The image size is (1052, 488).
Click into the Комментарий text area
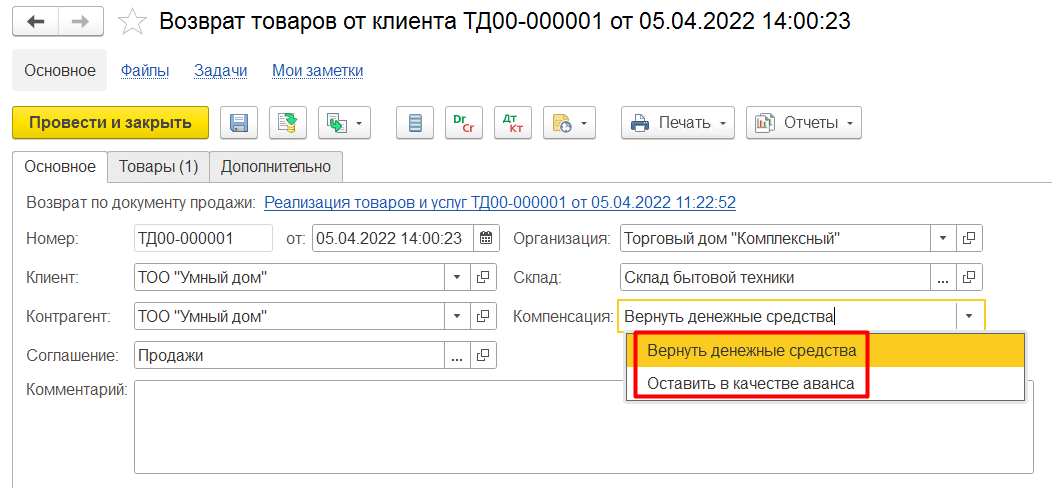(x=582, y=426)
